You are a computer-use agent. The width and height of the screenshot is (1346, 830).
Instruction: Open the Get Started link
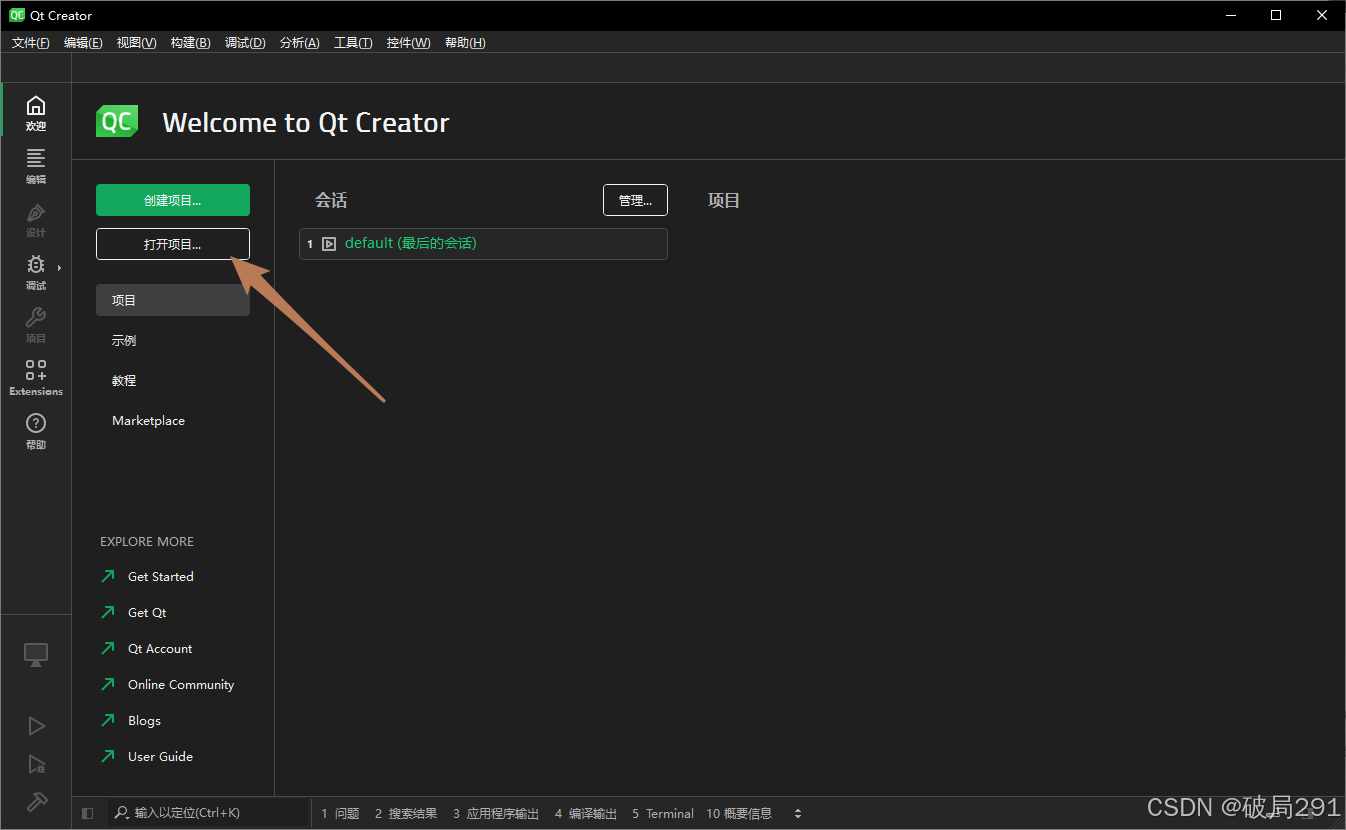[161, 576]
